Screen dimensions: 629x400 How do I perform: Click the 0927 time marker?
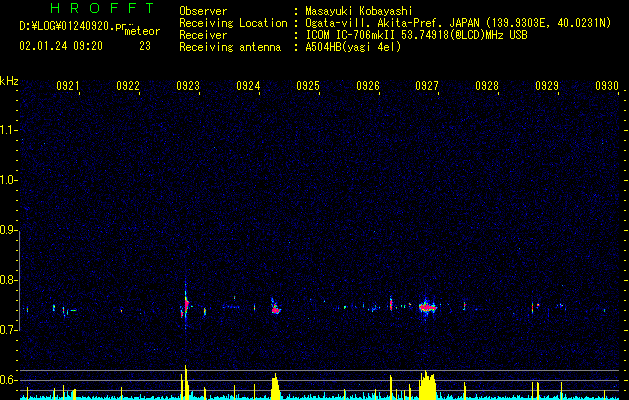click(427, 85)
